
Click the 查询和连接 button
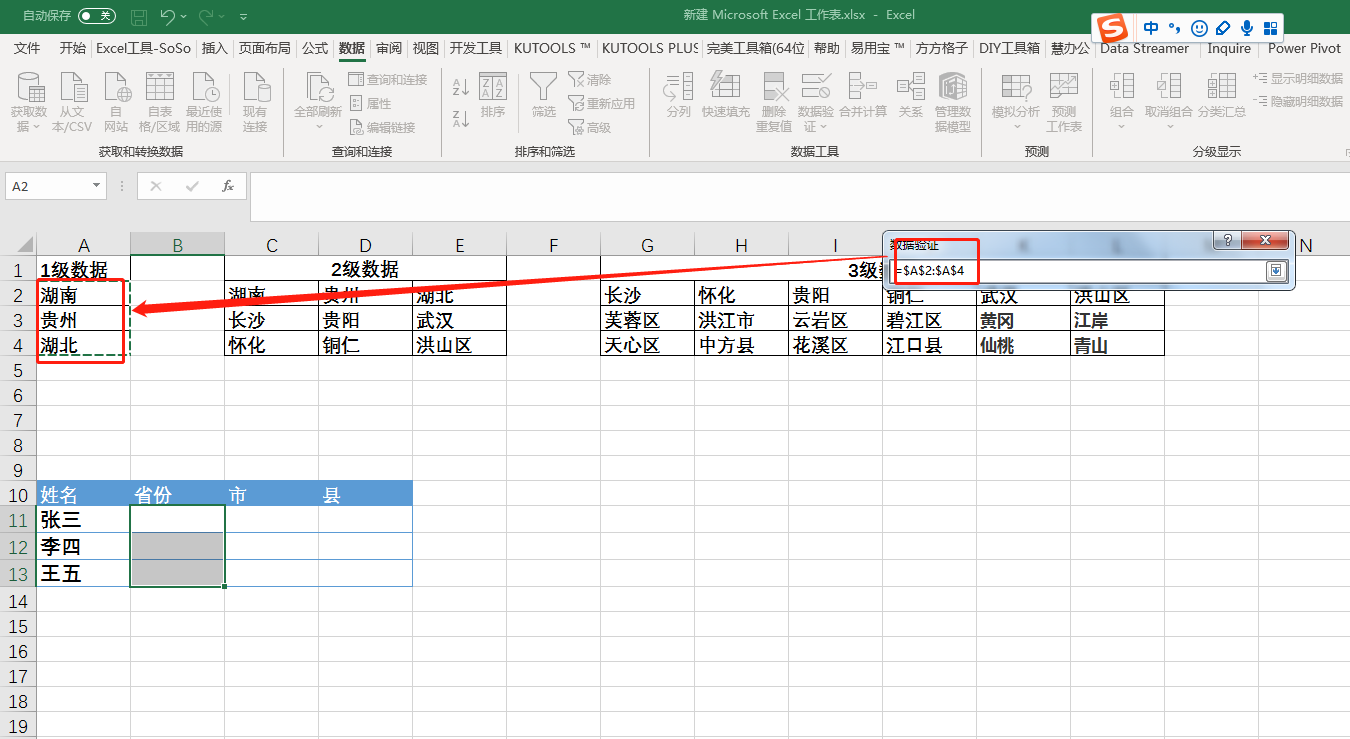(x=387, y=79)
